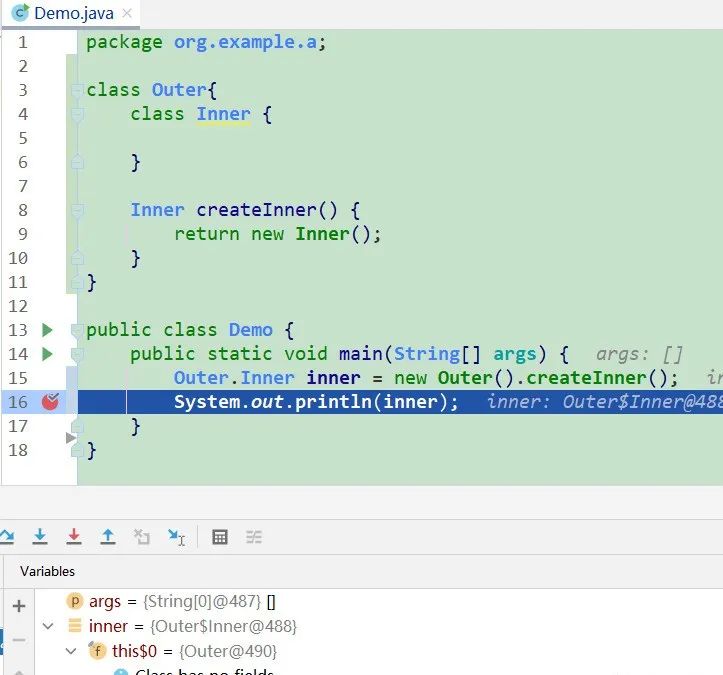
Task: Click the Step Out debugger icon
Action: coord(108,537)
